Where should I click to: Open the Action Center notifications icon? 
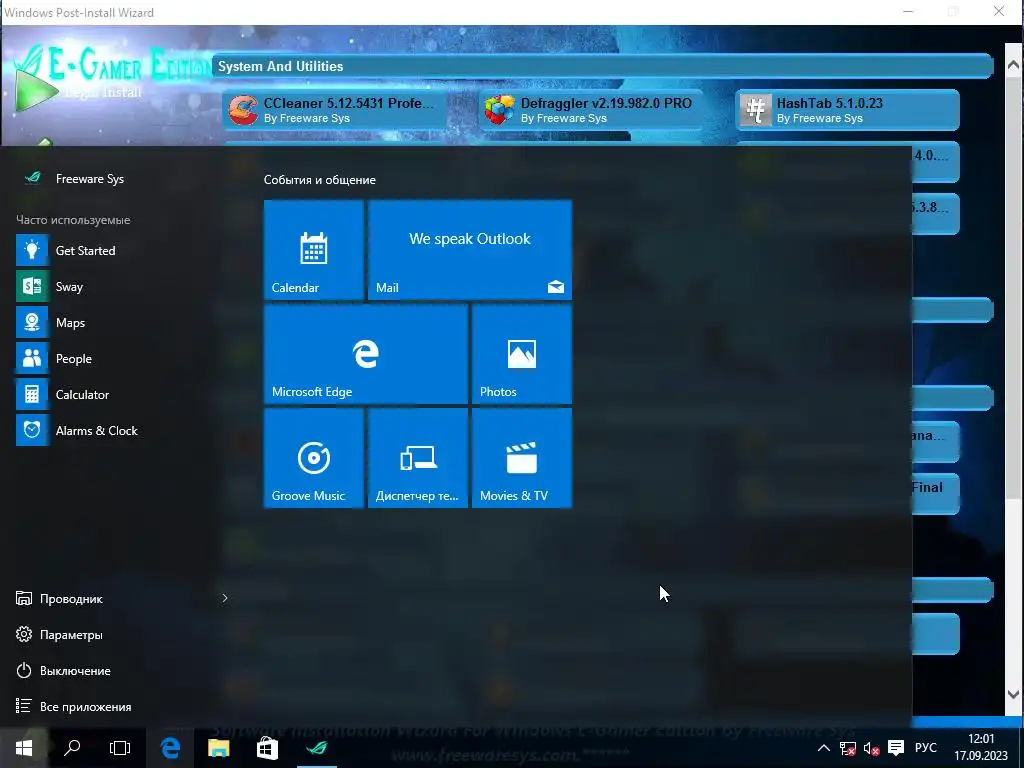896,748
